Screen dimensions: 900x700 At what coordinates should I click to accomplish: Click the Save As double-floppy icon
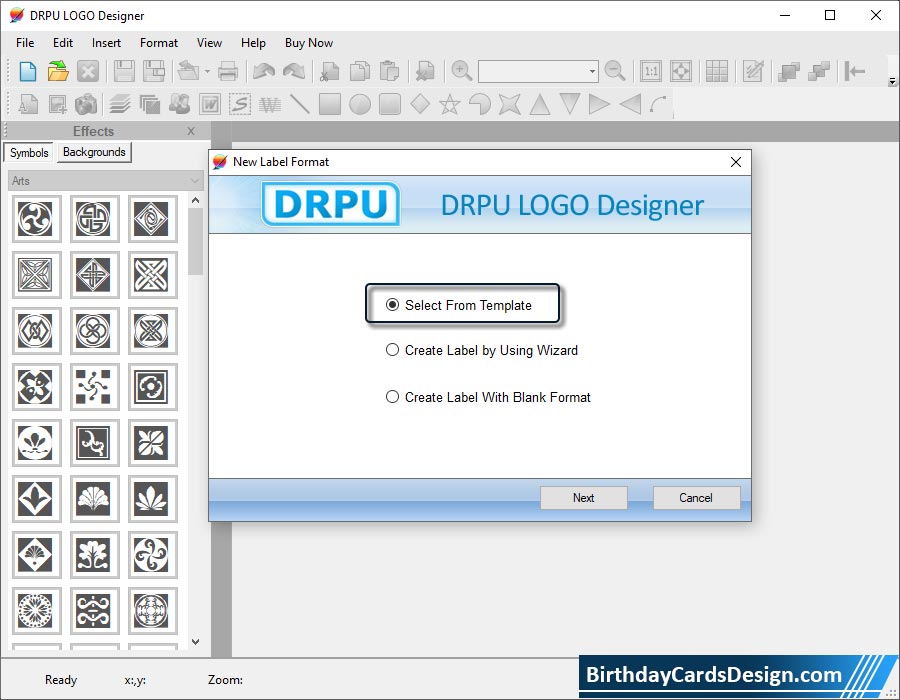(x=154, y=71)
